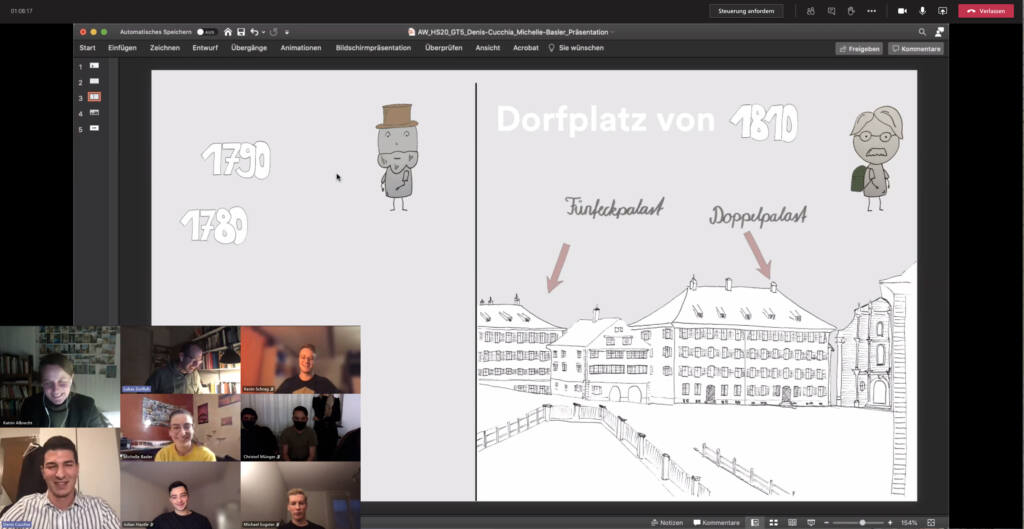Viewport: 1024px width, 529px height.
Task: Open PowerPoint search magnifier
Action: pyautogui.click(x=922, y=32)
